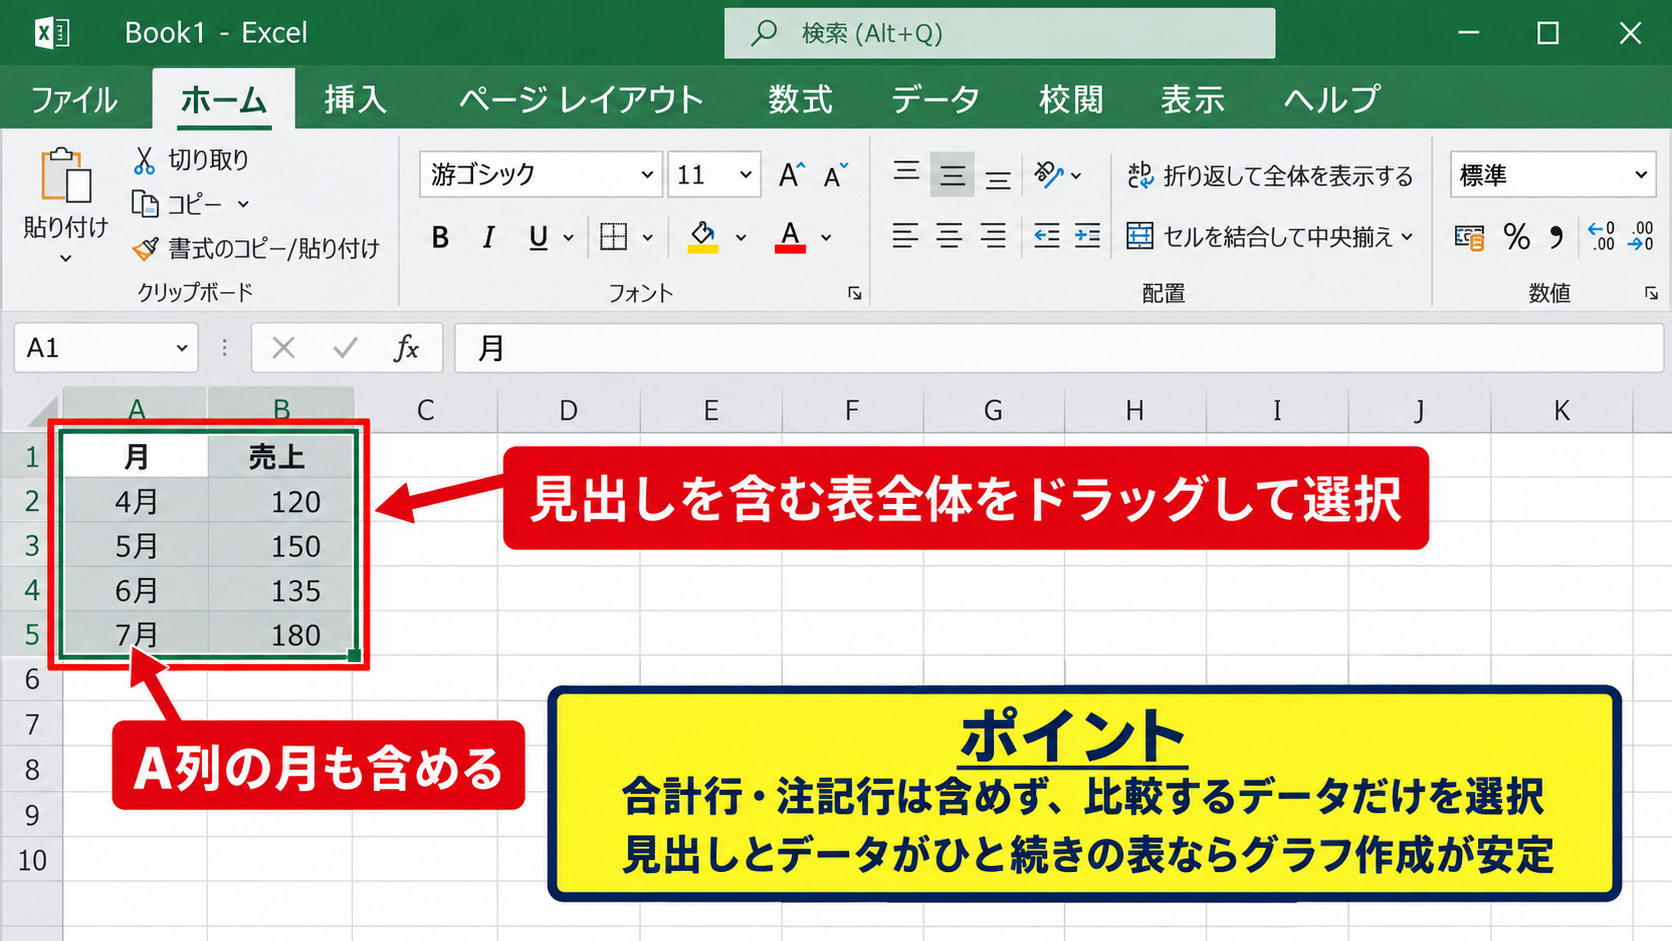Click the Paste (貼り付け) clipboard icon
Image resolution: width=1672 pixels, height=941 pixels.
click(66, 176)
